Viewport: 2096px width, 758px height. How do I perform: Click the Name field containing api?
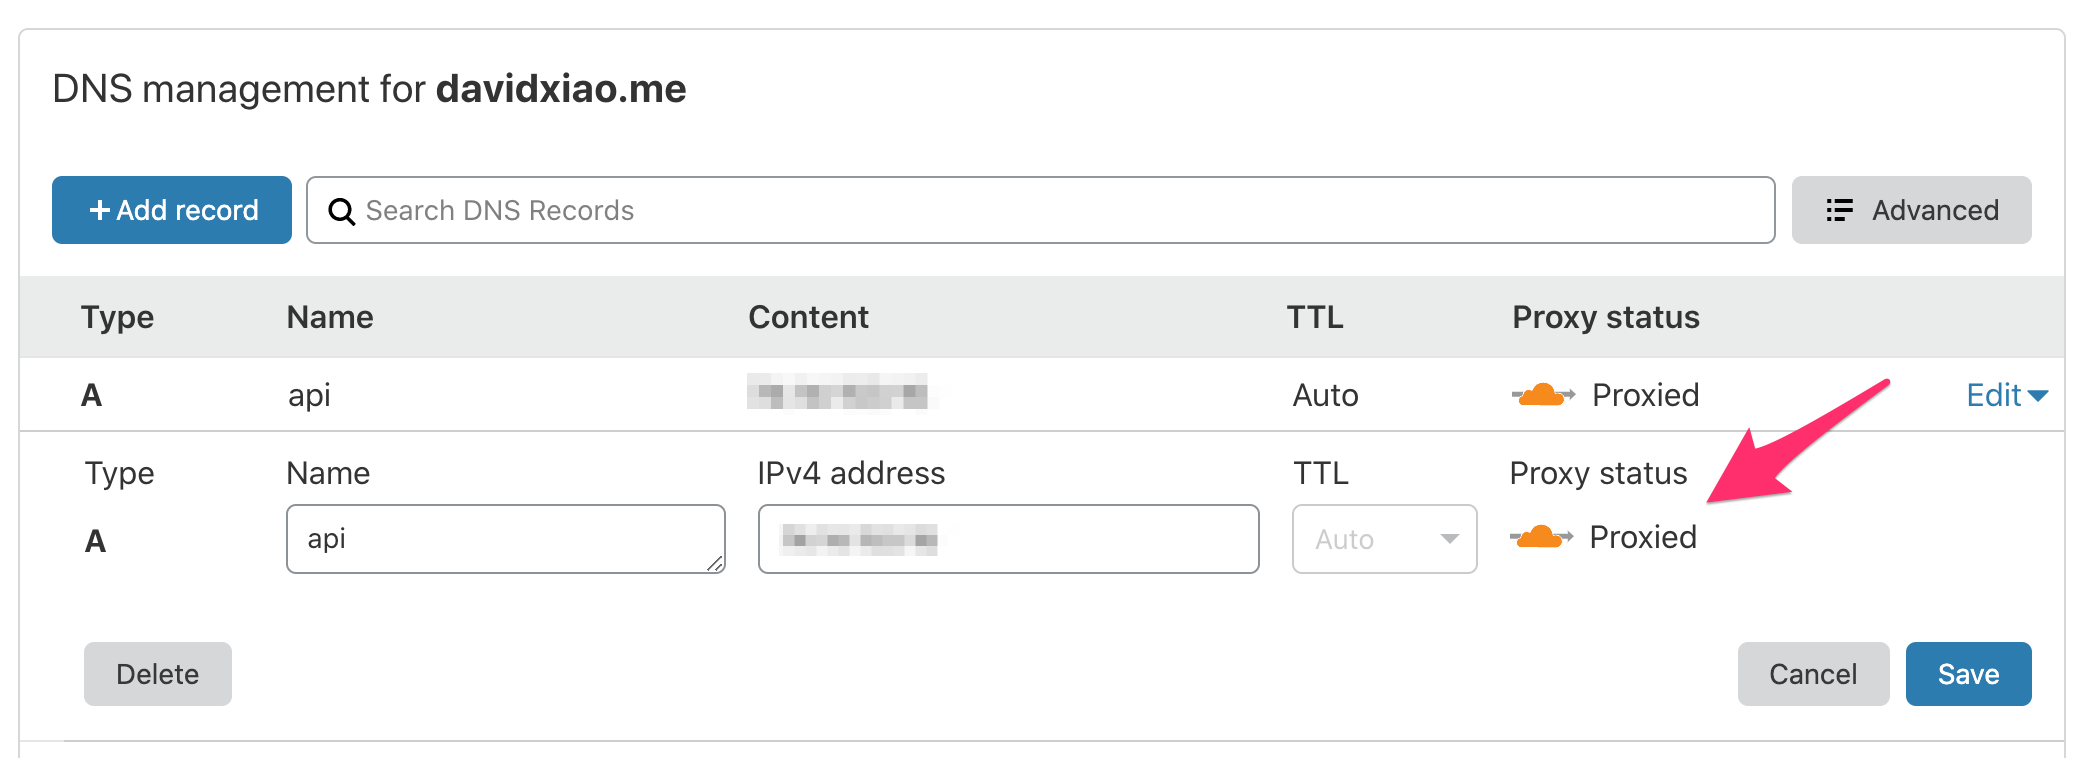click(505, 539)
